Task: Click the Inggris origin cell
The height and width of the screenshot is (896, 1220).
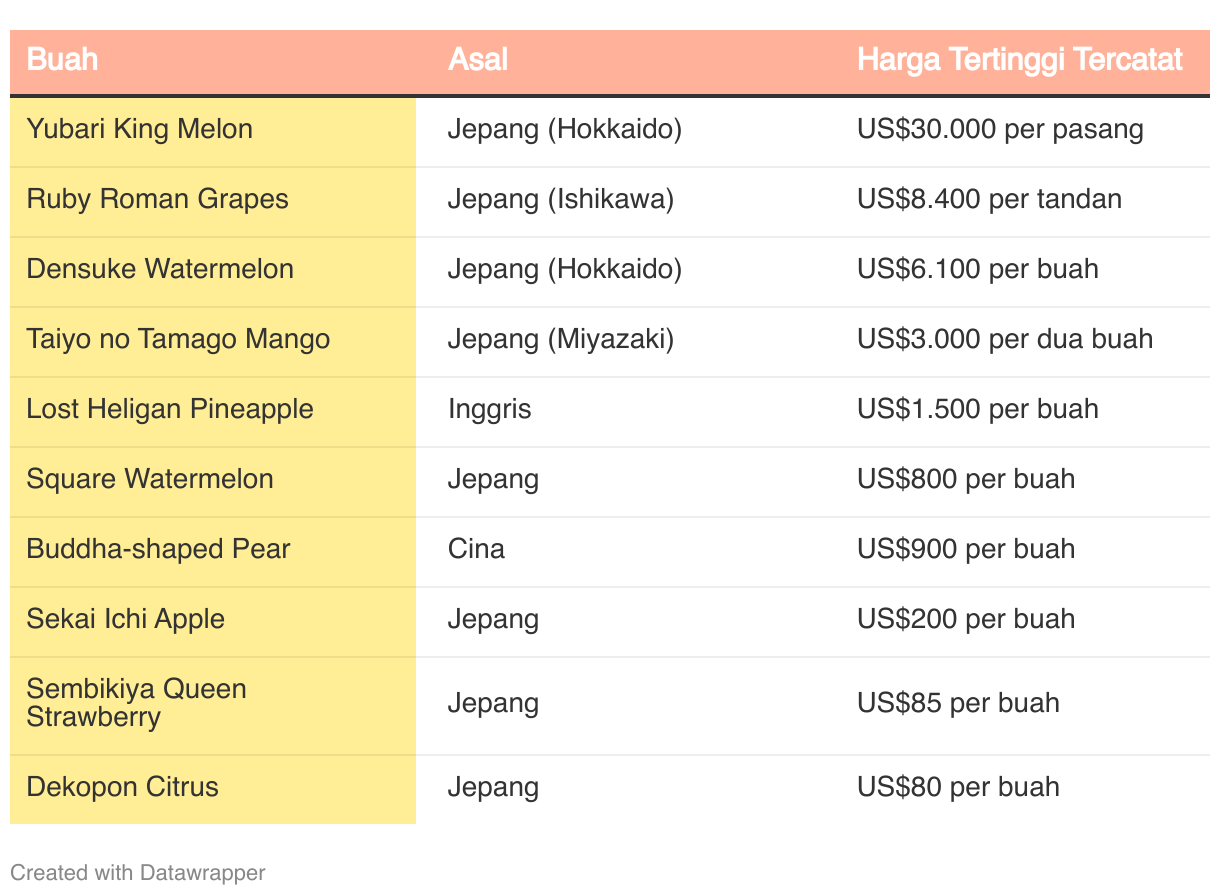Action: [x=489, y=410]
